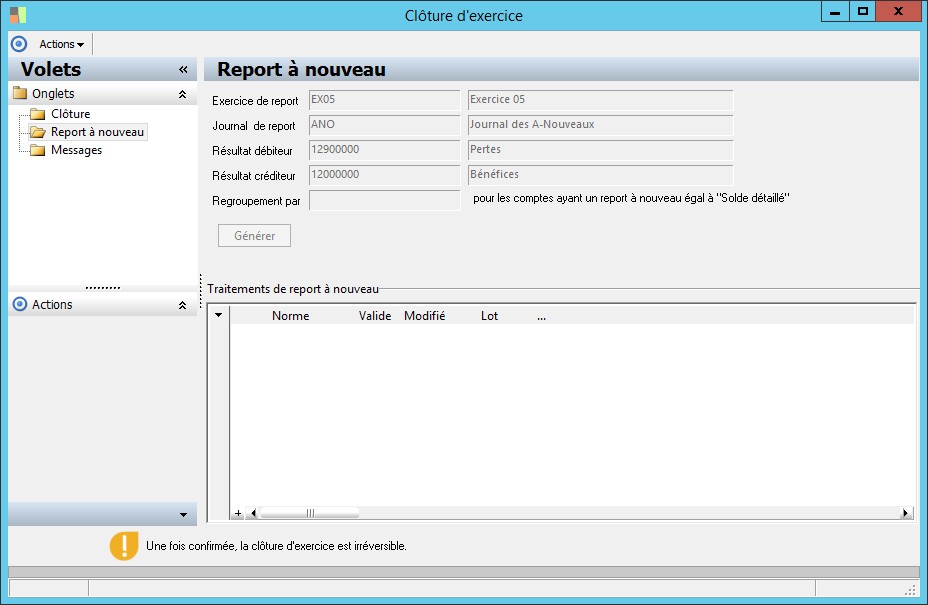Image resolution: width=928 pixels, height=605 pixels.
Task: Click the Messages folder icon
Action: coord(38,150)
